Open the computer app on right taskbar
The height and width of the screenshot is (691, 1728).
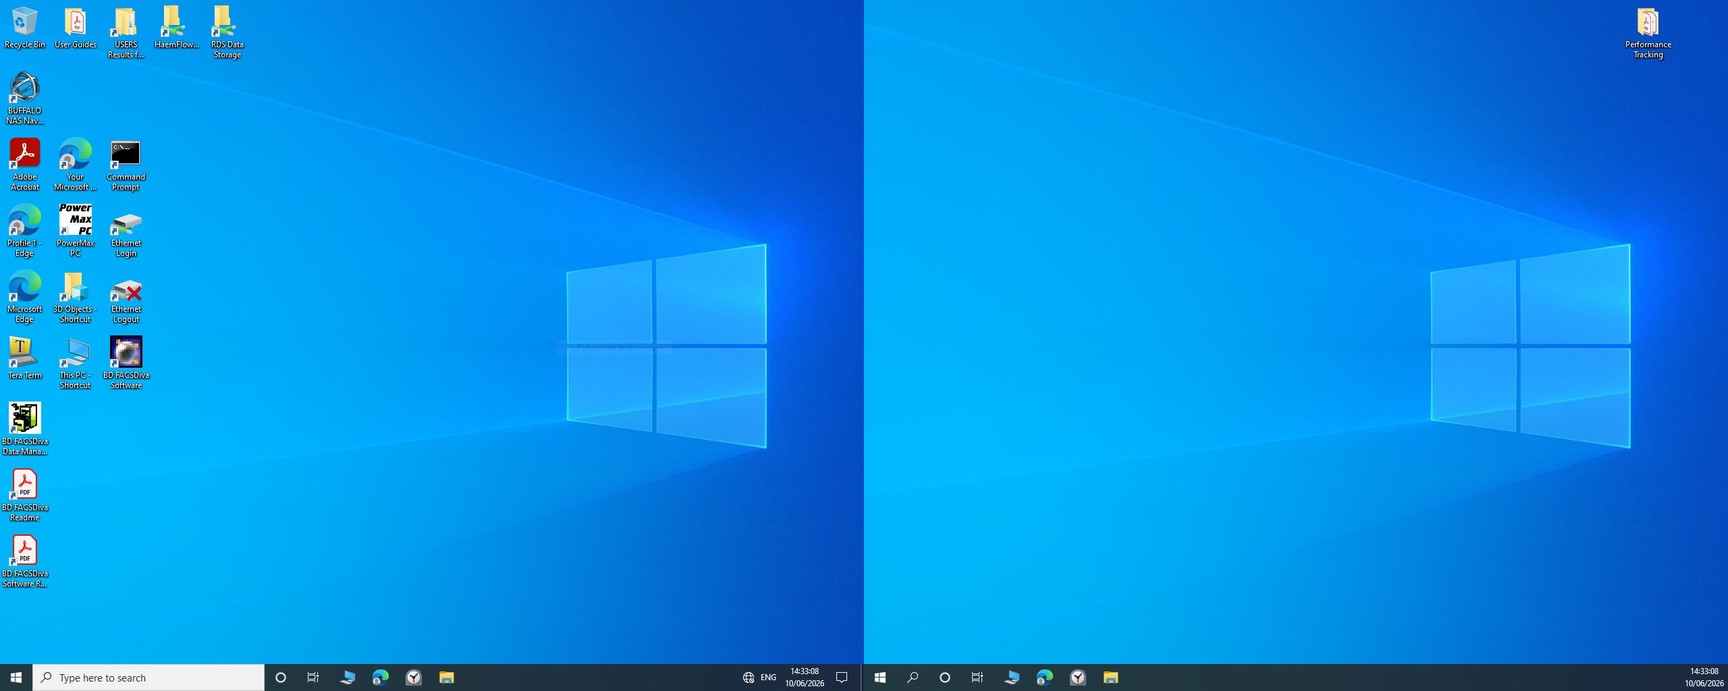(x=1011, y=677)
